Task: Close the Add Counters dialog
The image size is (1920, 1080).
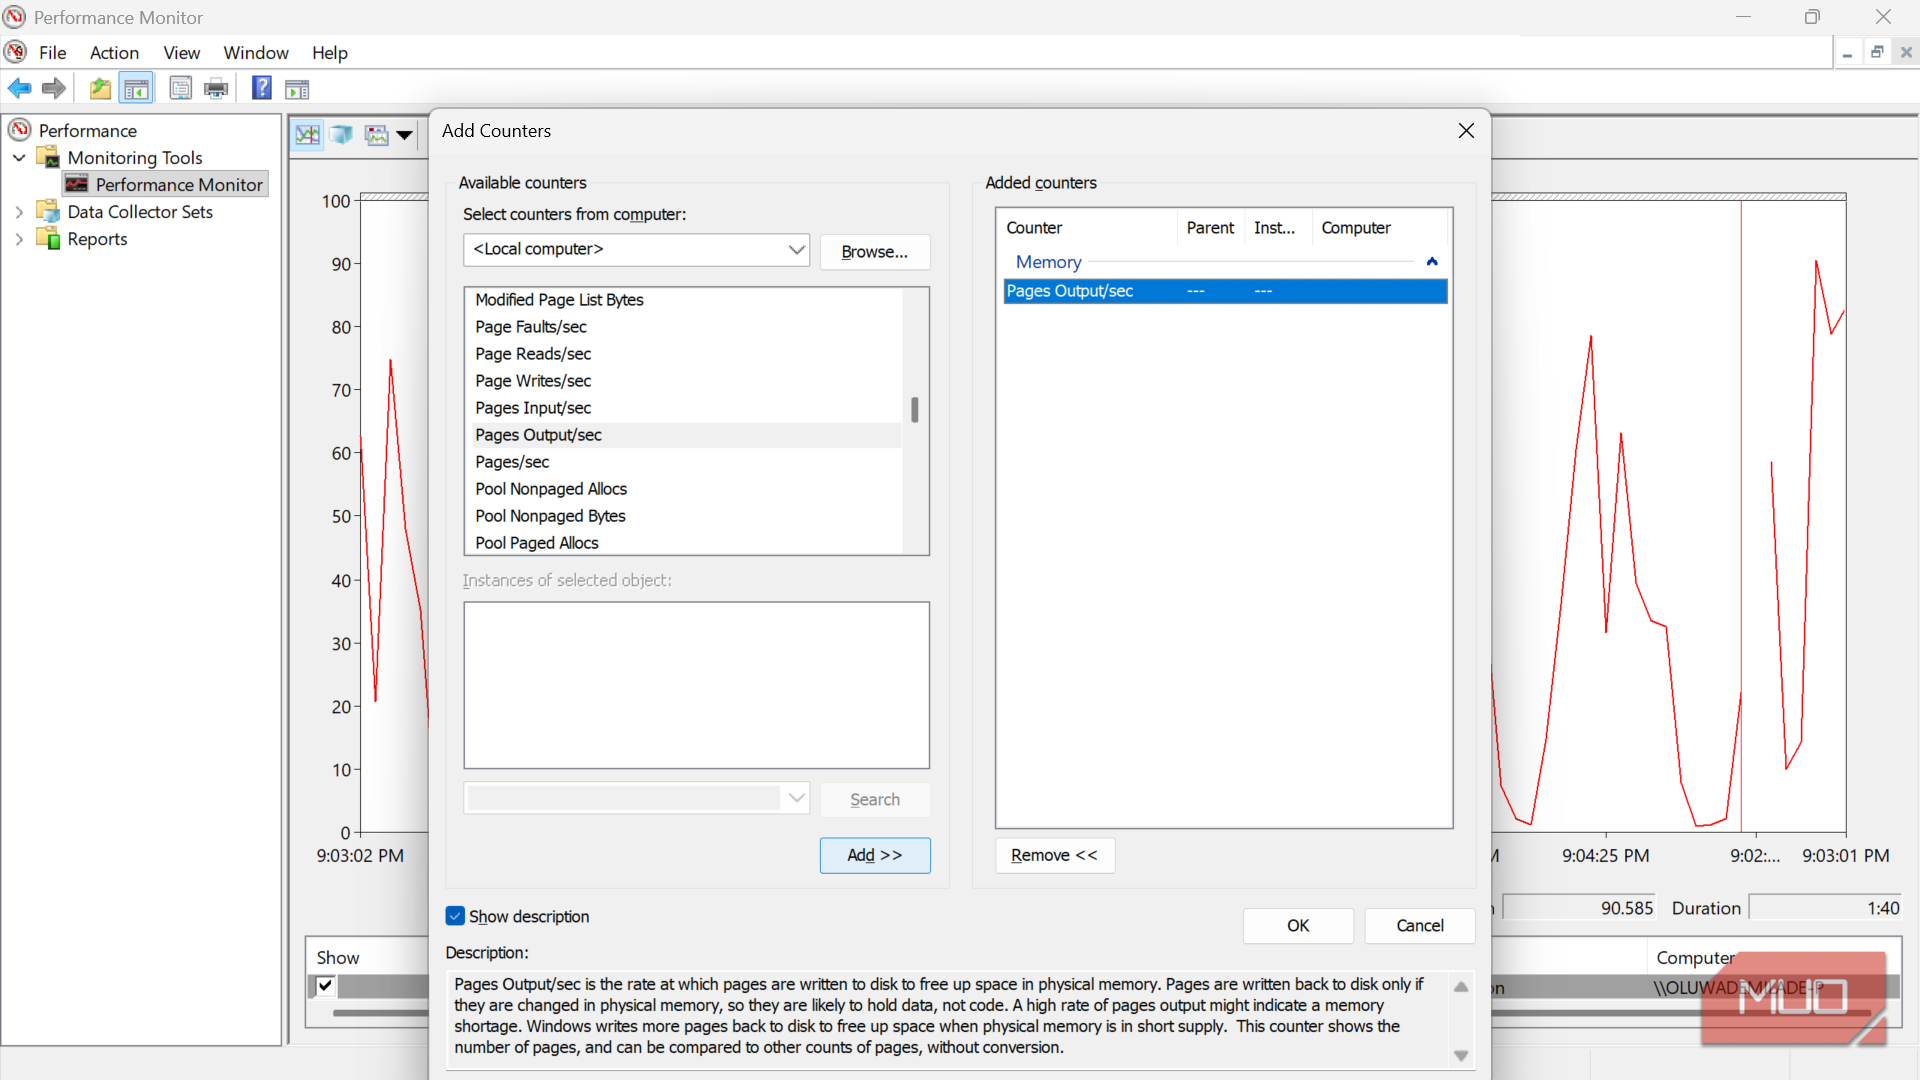Action: (1466, 131)
